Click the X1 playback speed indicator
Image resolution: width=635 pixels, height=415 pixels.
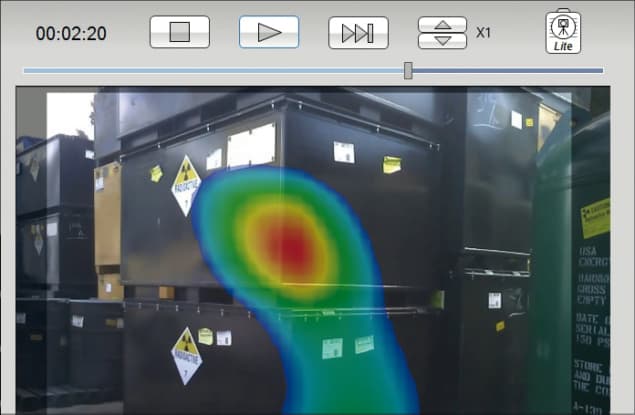(483, 32)
